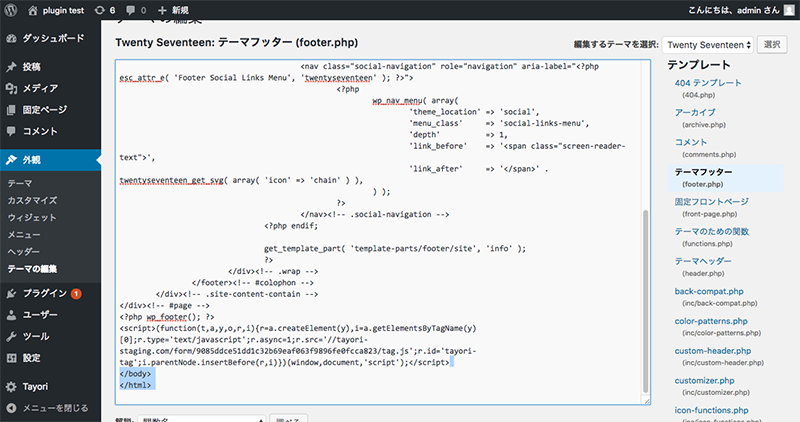
Task: Click the code editor vertical scrollbar
Action: [x=645, y=301]
